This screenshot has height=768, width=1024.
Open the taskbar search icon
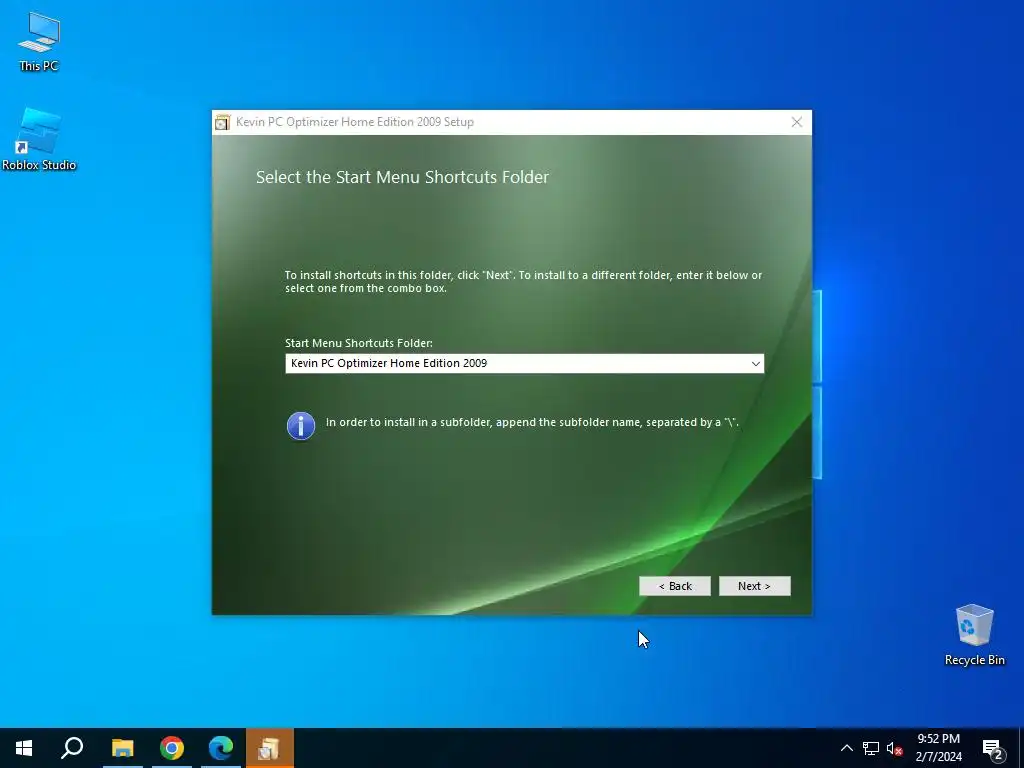(x=72, y=748)
